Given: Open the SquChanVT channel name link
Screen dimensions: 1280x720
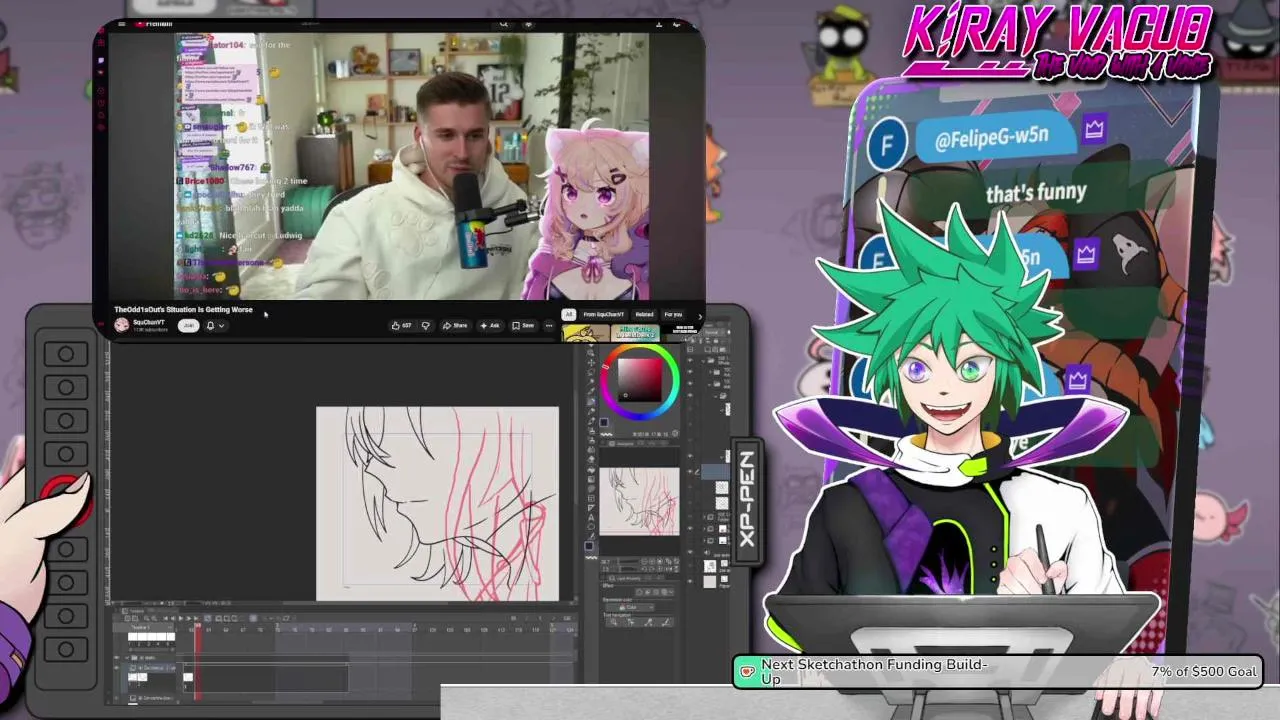Looking at the screenshot, I should pyautogui.click(x=149, y=322).
